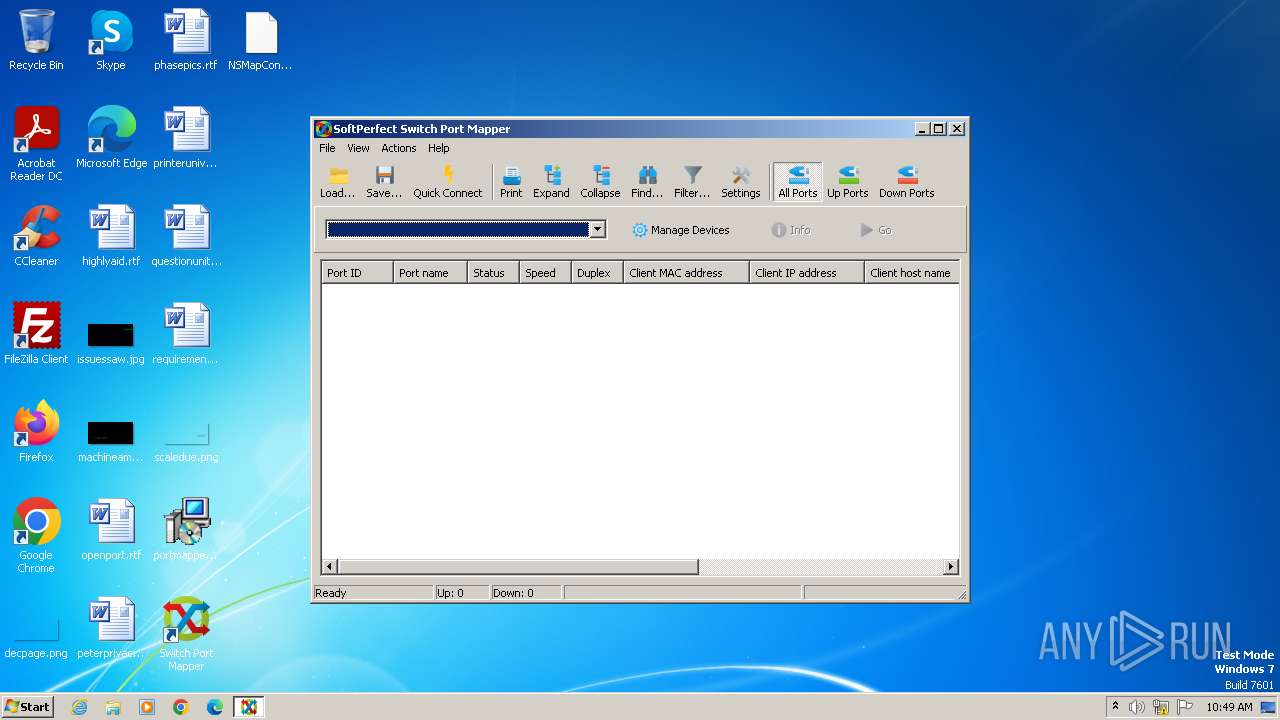
Task: Open Settings from the toolbar
Action: 741,182
